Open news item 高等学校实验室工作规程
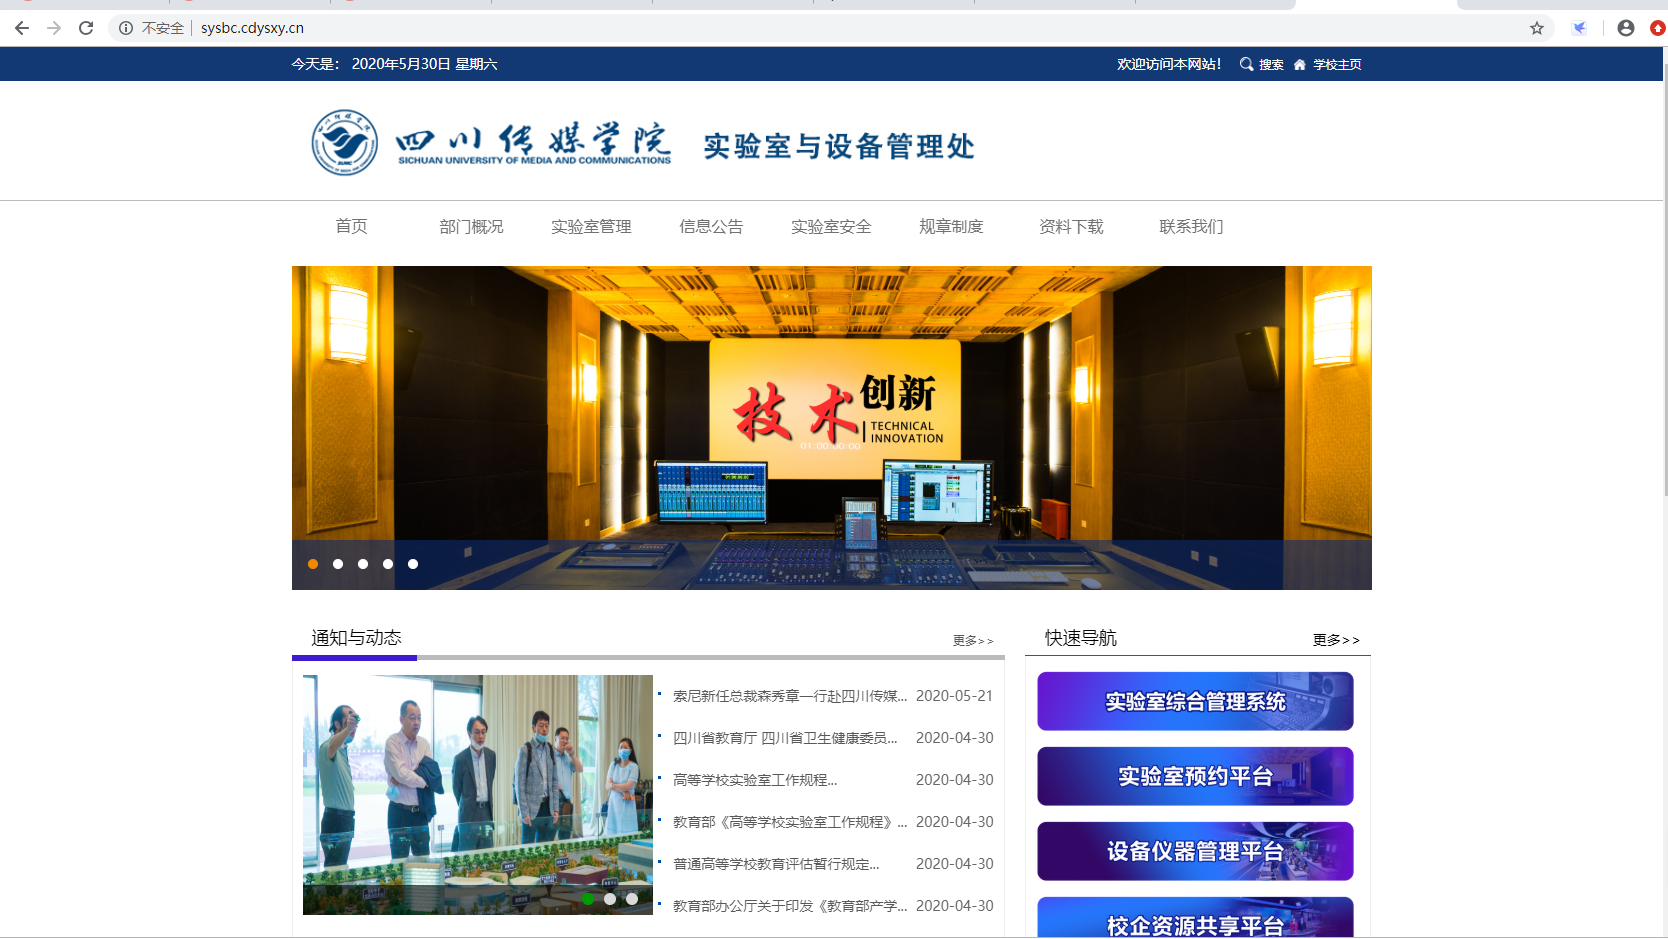Image resolution: width=1668 pixels, height=939 pixels. [x=755, y=780]
